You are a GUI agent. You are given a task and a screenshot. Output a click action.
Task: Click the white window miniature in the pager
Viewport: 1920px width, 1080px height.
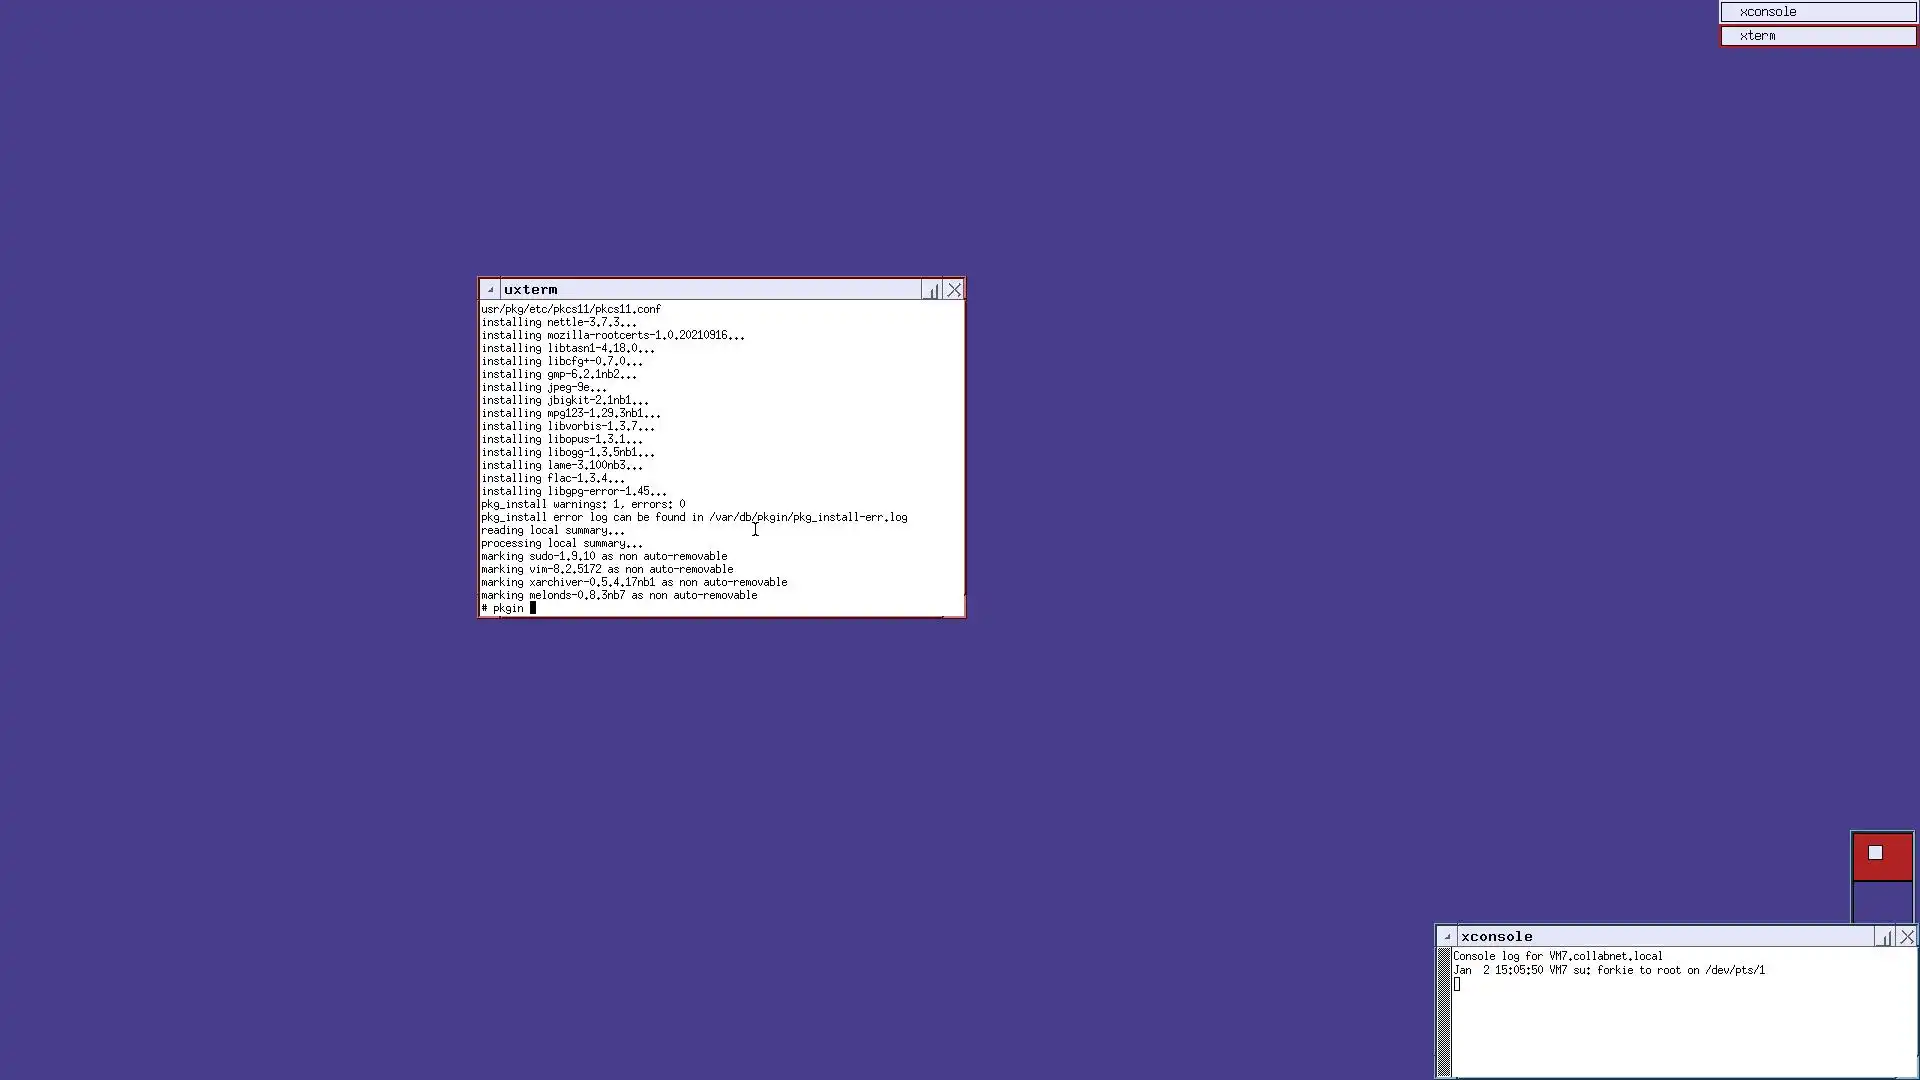[x=1875, y=853]
